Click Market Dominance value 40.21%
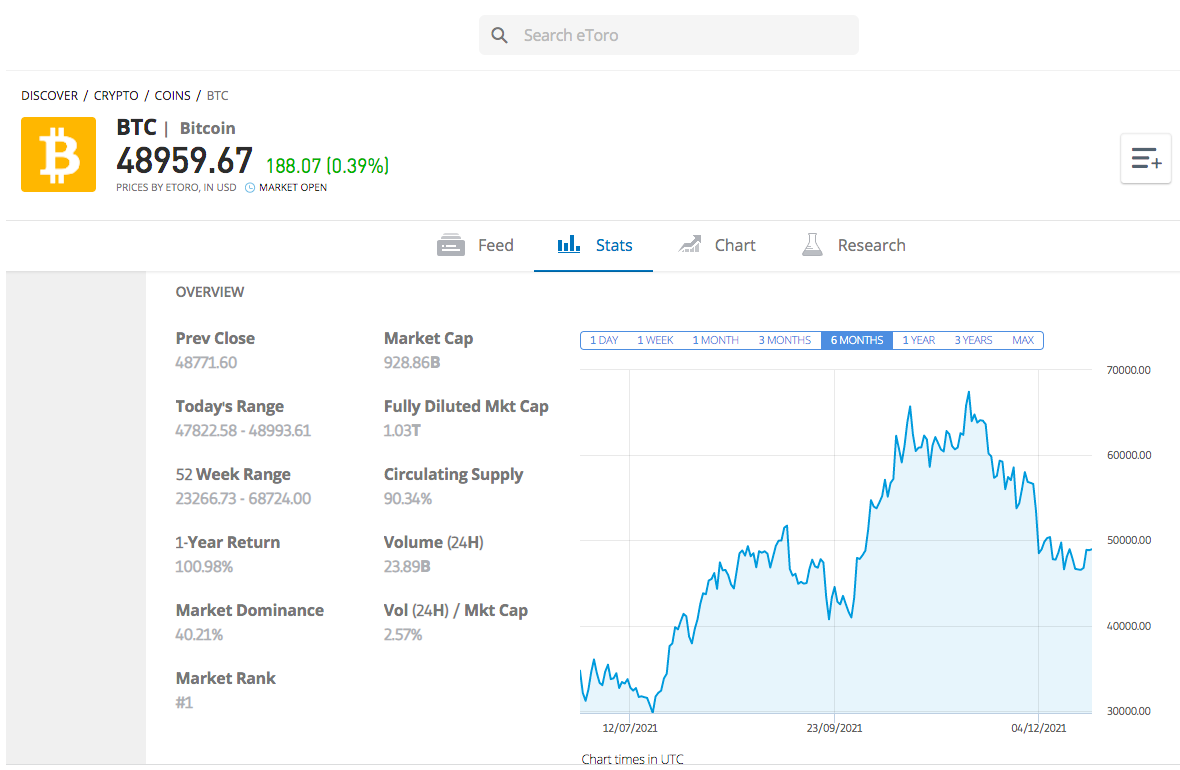Viewport: 1180px width, 770px height. pos(199,635)
